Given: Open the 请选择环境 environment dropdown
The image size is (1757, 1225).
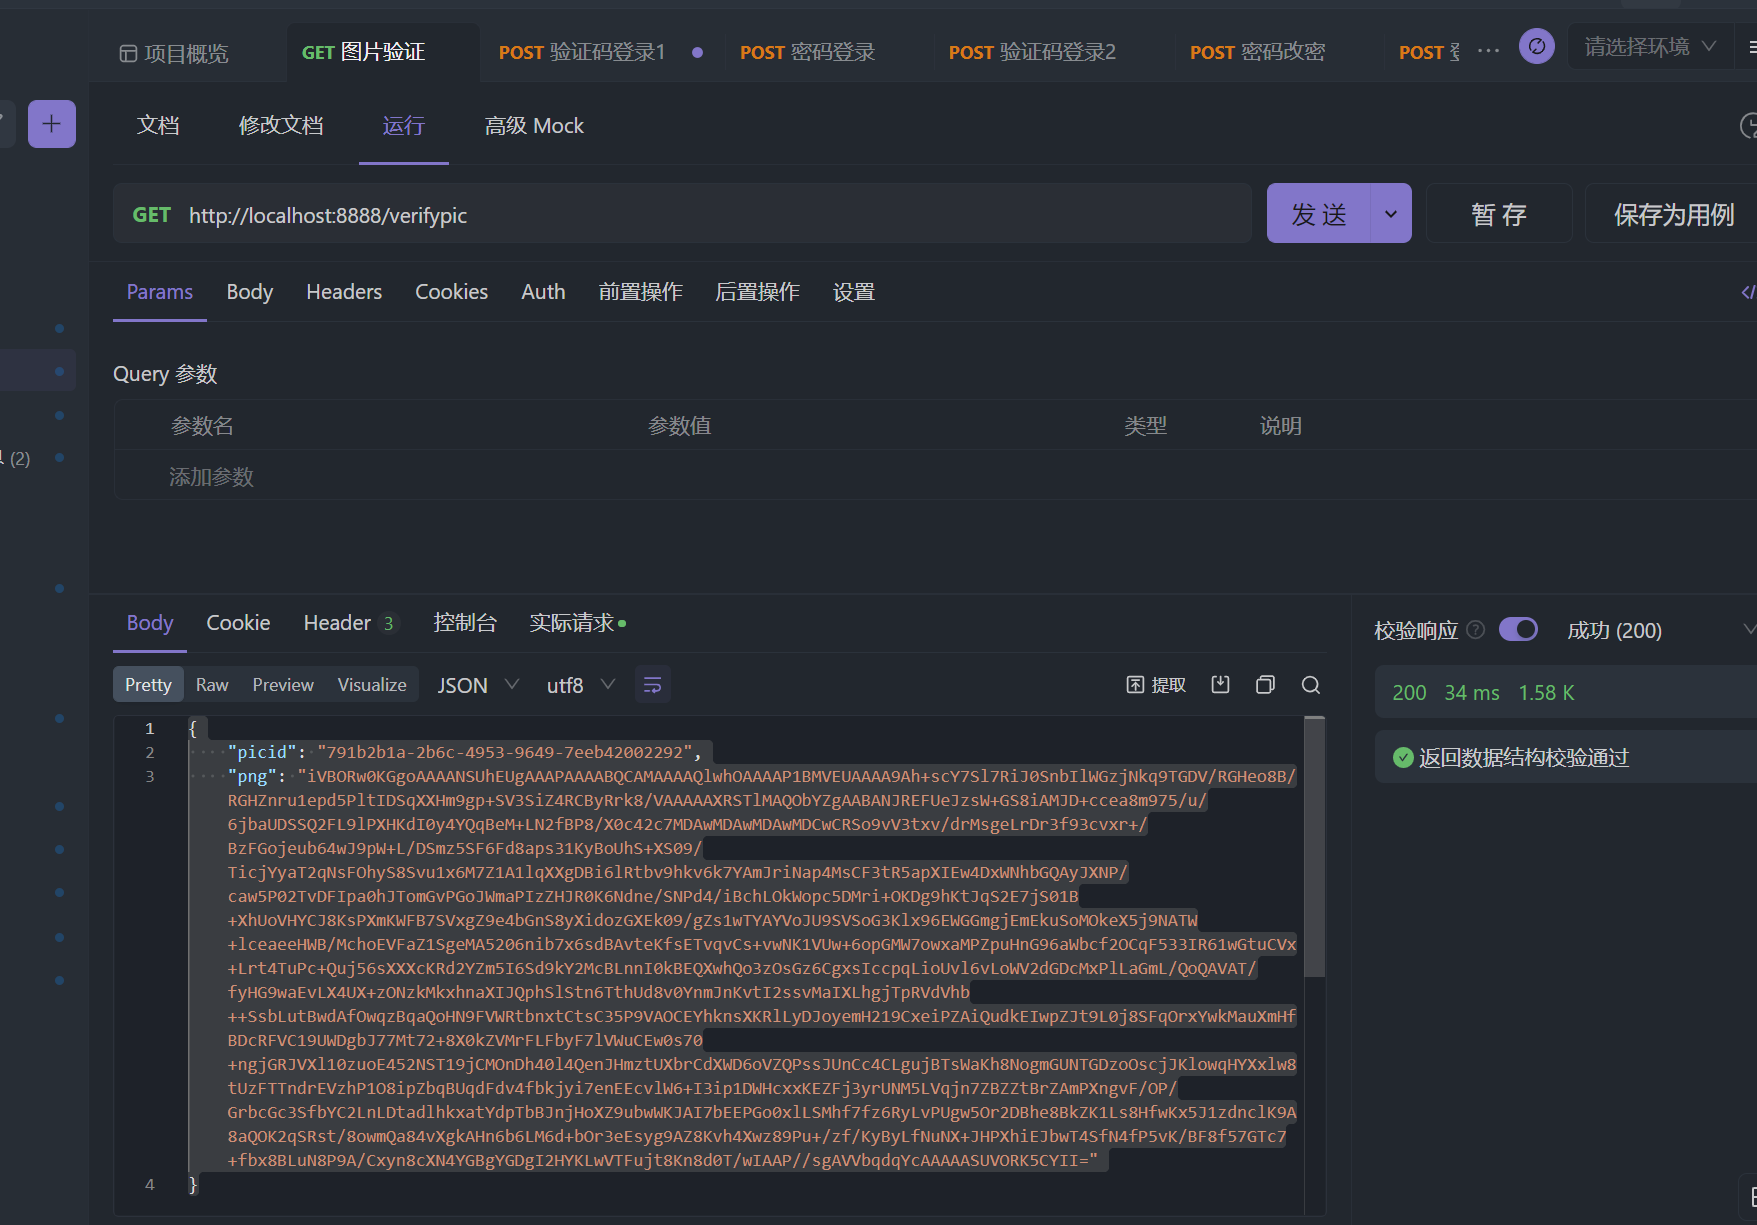Looking at the screenshot, I should 1650,47.
